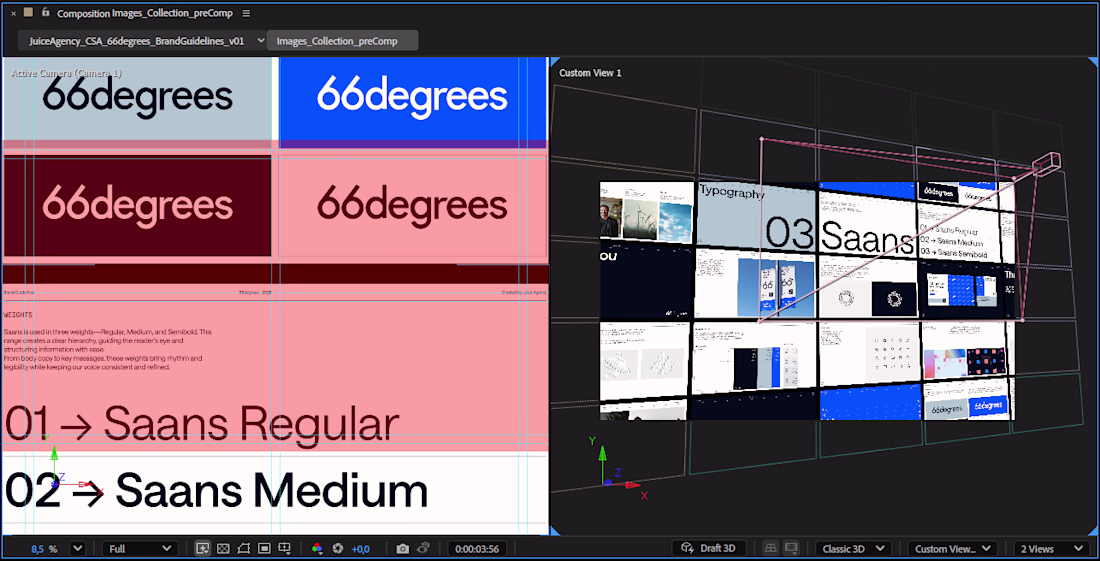Click the Show Snapshot icon
The width and height of the screenshot is (1100, 561).
[423, 548]
